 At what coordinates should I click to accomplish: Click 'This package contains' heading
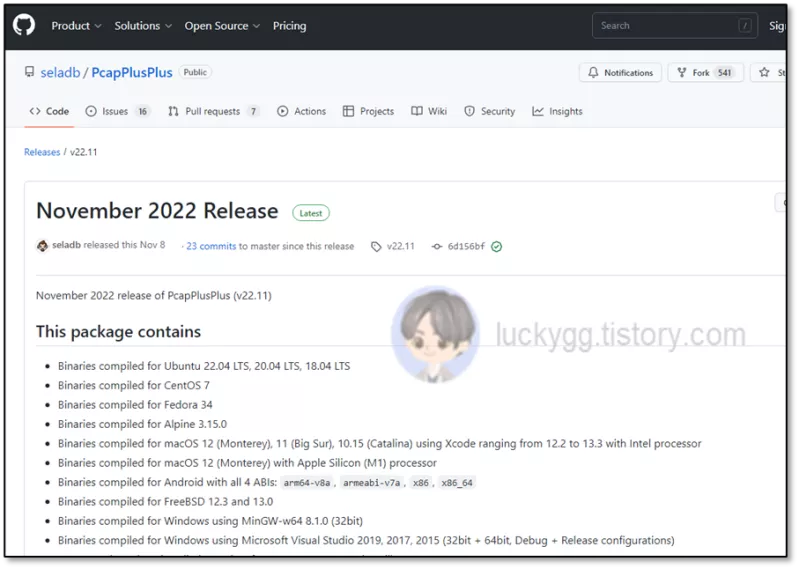tap(118, 332)
